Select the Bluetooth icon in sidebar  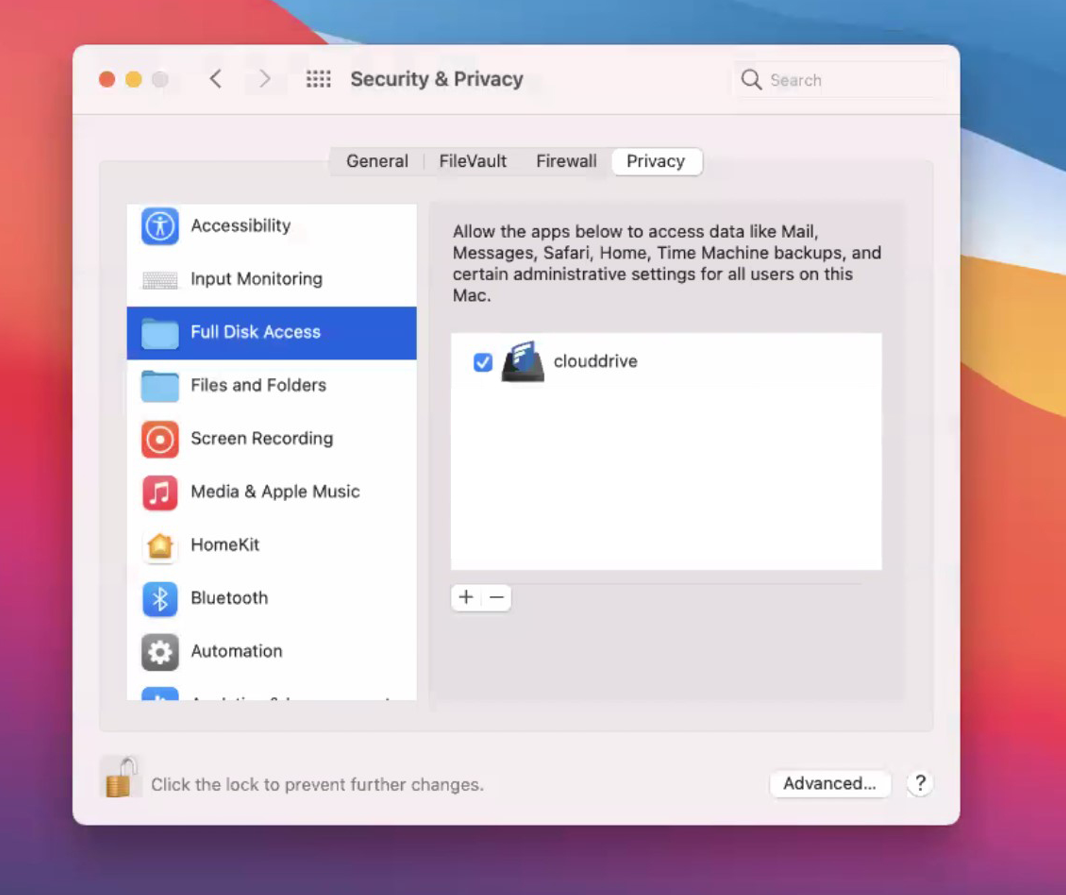(x=160, y=598)
